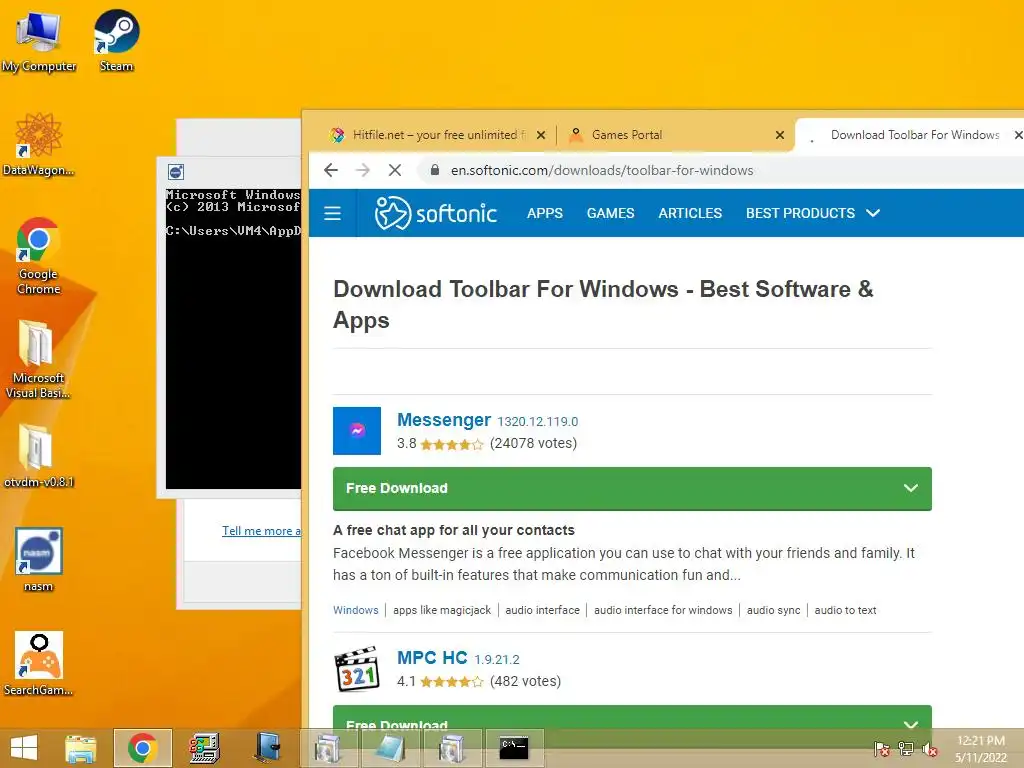This screenshot has height=768, width=1024.
Task: Click the Messenger app thumbnail icon
Action: [357, 430]
